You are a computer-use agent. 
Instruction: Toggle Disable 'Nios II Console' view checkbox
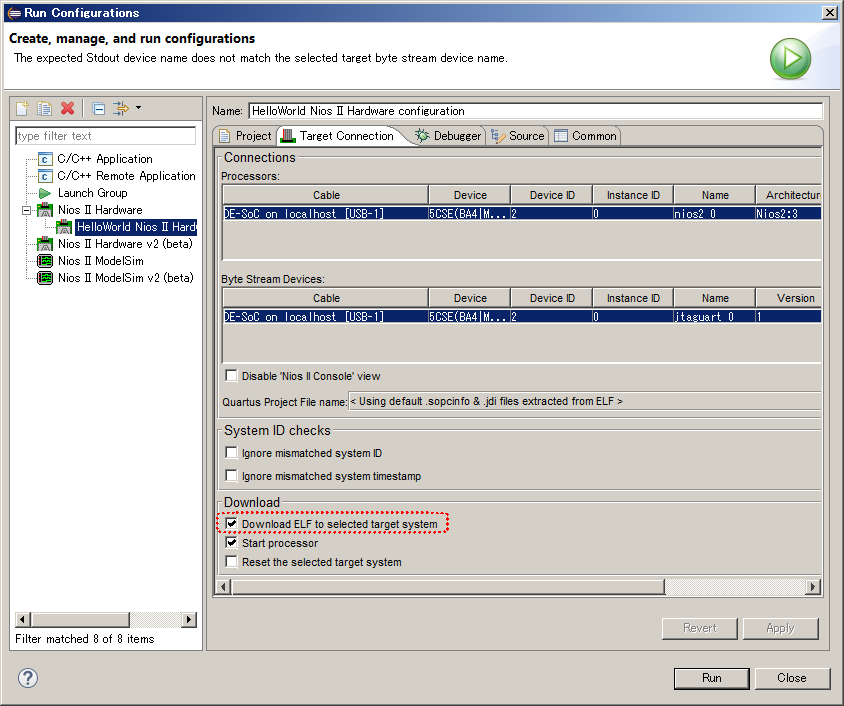231,376
